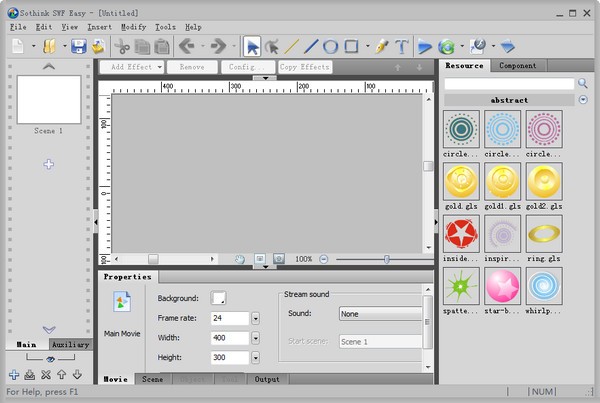Open the Background color swatch
The height and width of the screenshot is (403, 600).
point(218,298)
